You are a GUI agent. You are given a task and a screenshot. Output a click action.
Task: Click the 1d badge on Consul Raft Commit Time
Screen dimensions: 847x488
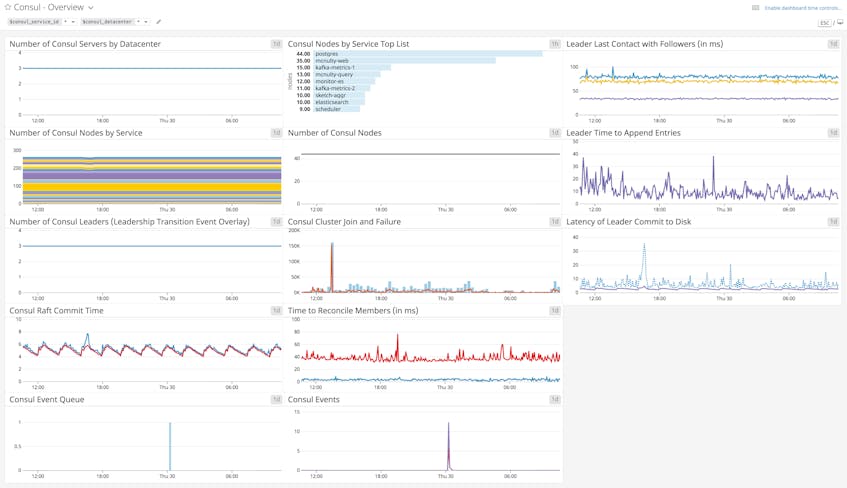[276, 311]
